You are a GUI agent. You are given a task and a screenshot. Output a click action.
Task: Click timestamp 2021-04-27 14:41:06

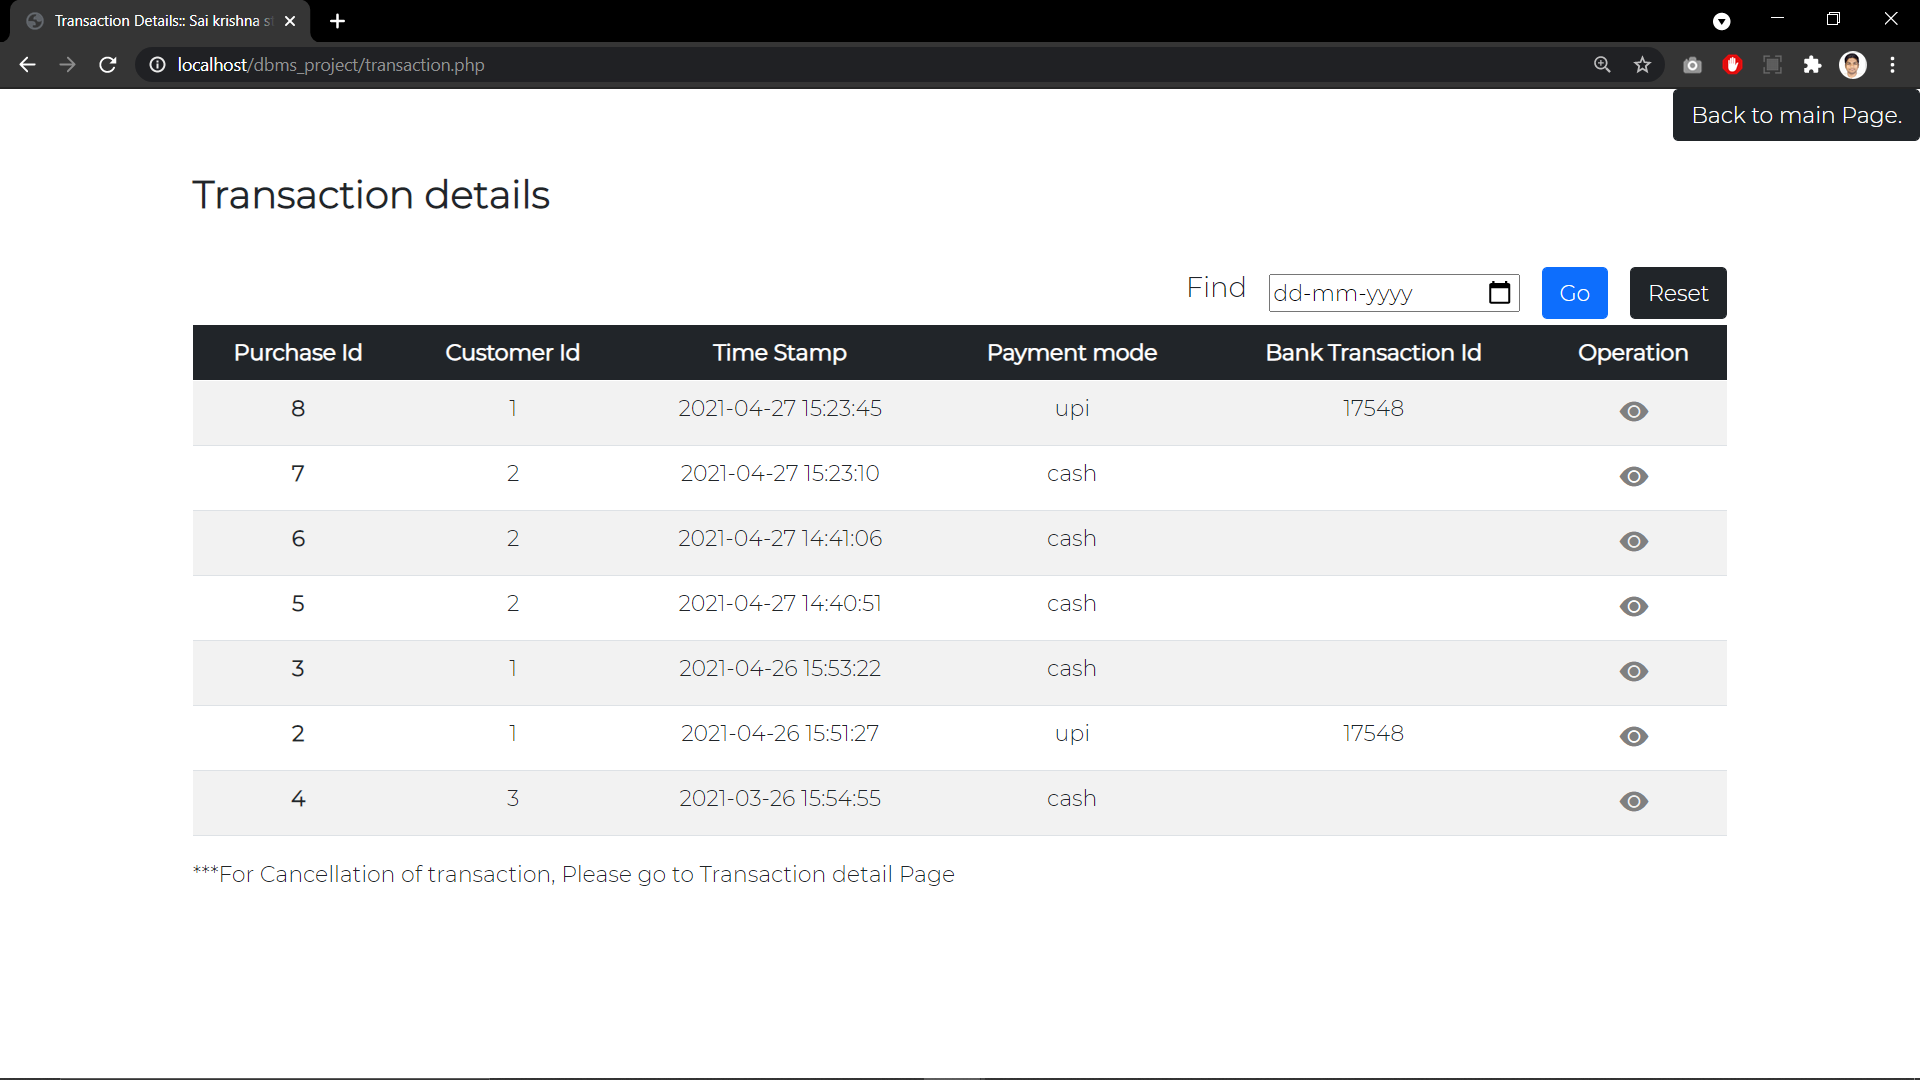click(780, 538)
